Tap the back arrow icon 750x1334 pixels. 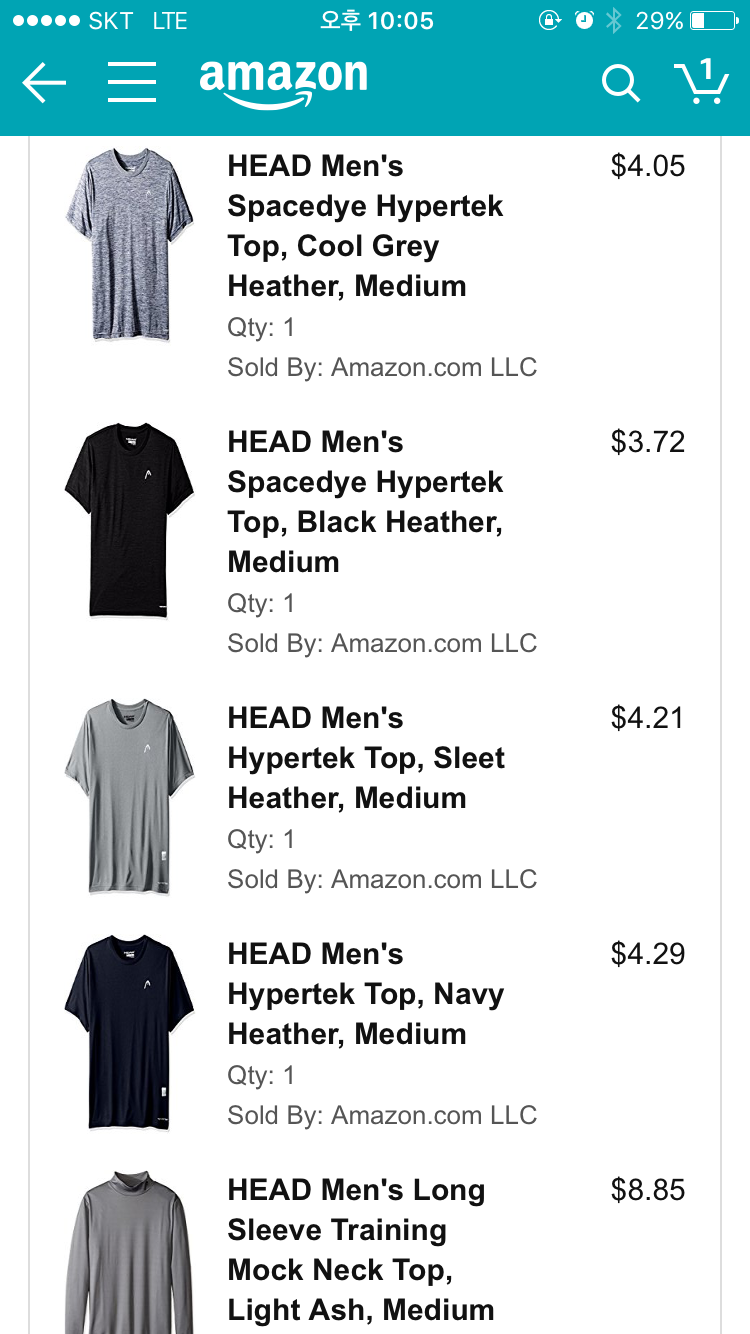[x=44, y=83]
